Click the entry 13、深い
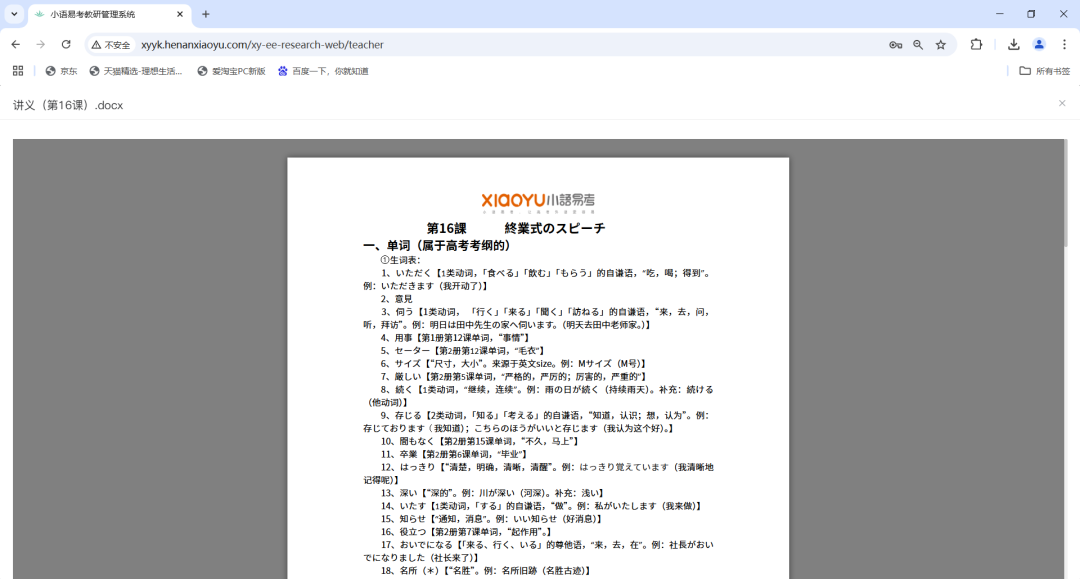This screenshot has width=1080, height=579. 493,493
